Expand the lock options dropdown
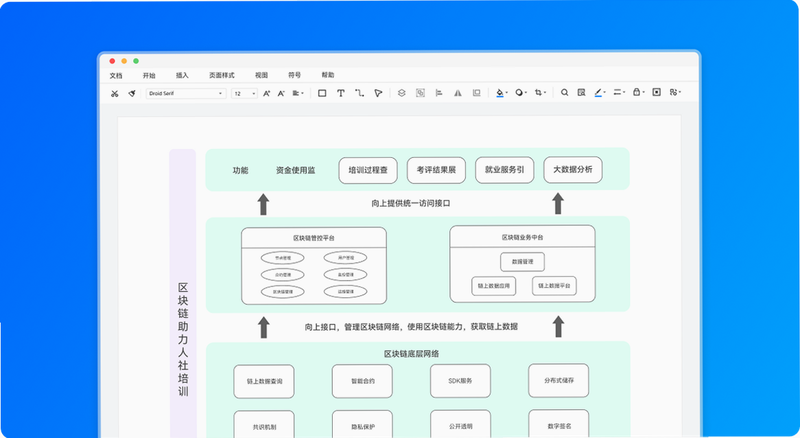 click(638, 92)
